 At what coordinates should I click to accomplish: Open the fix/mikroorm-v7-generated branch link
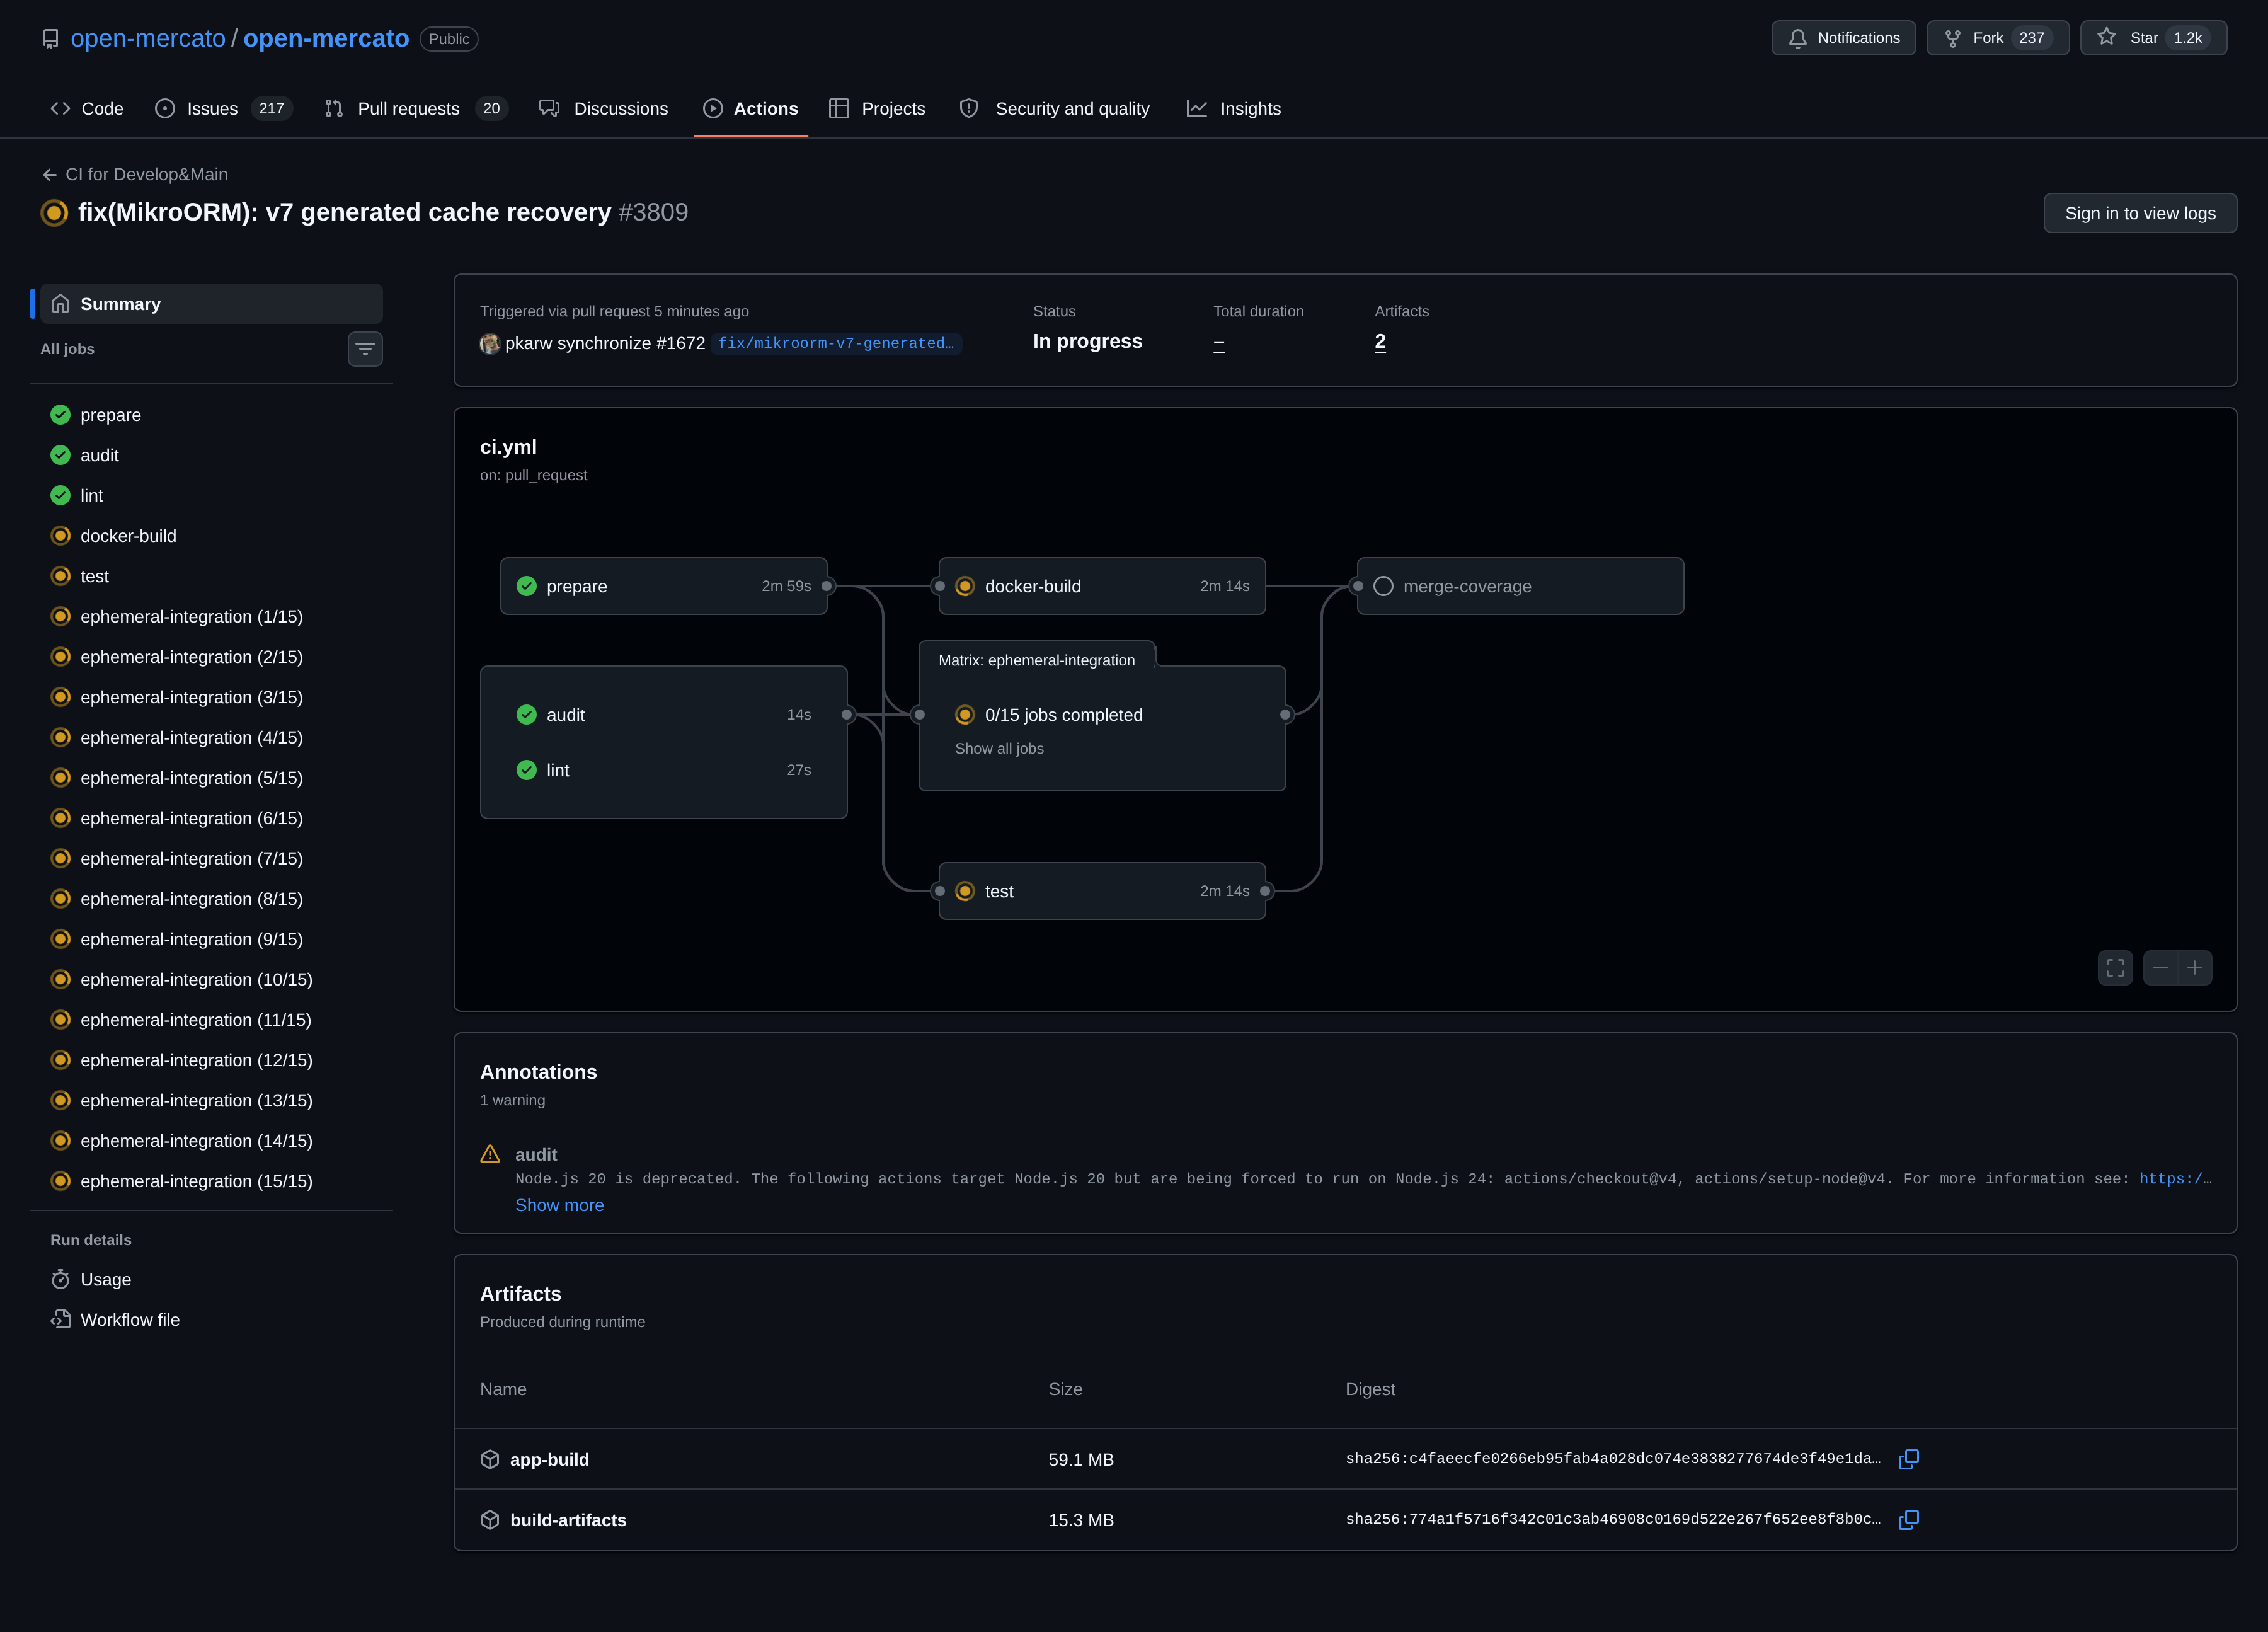[836, 344]
